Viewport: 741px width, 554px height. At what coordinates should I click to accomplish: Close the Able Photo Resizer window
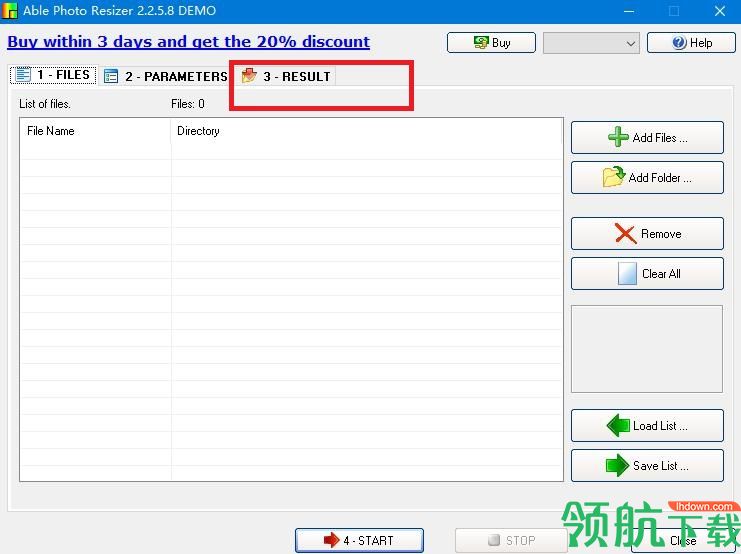719,11
